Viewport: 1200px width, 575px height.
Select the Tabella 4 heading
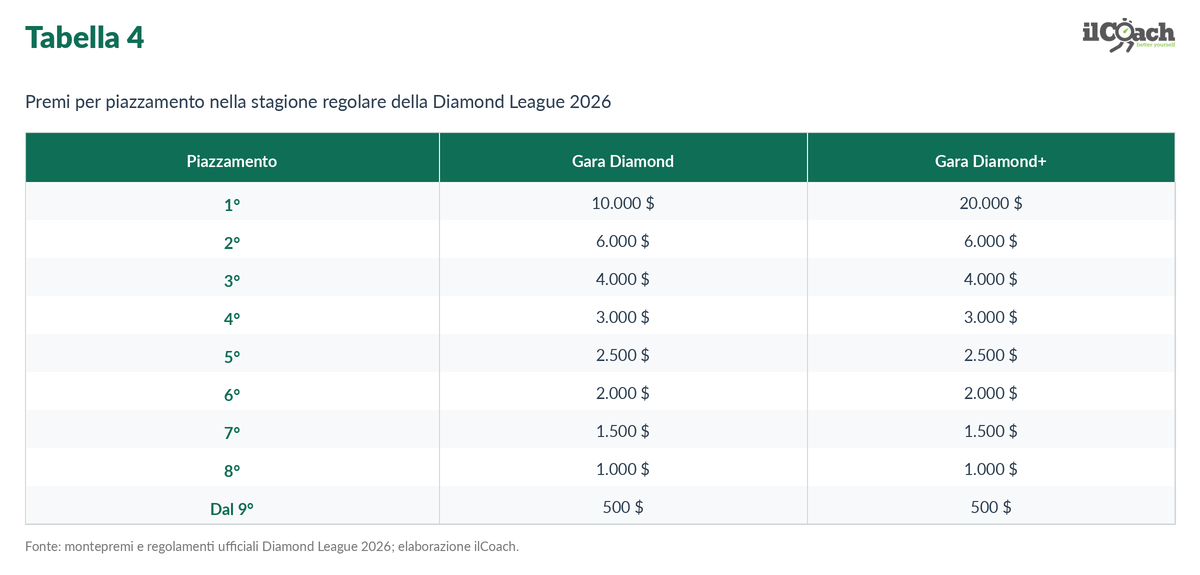pos(85,37)
